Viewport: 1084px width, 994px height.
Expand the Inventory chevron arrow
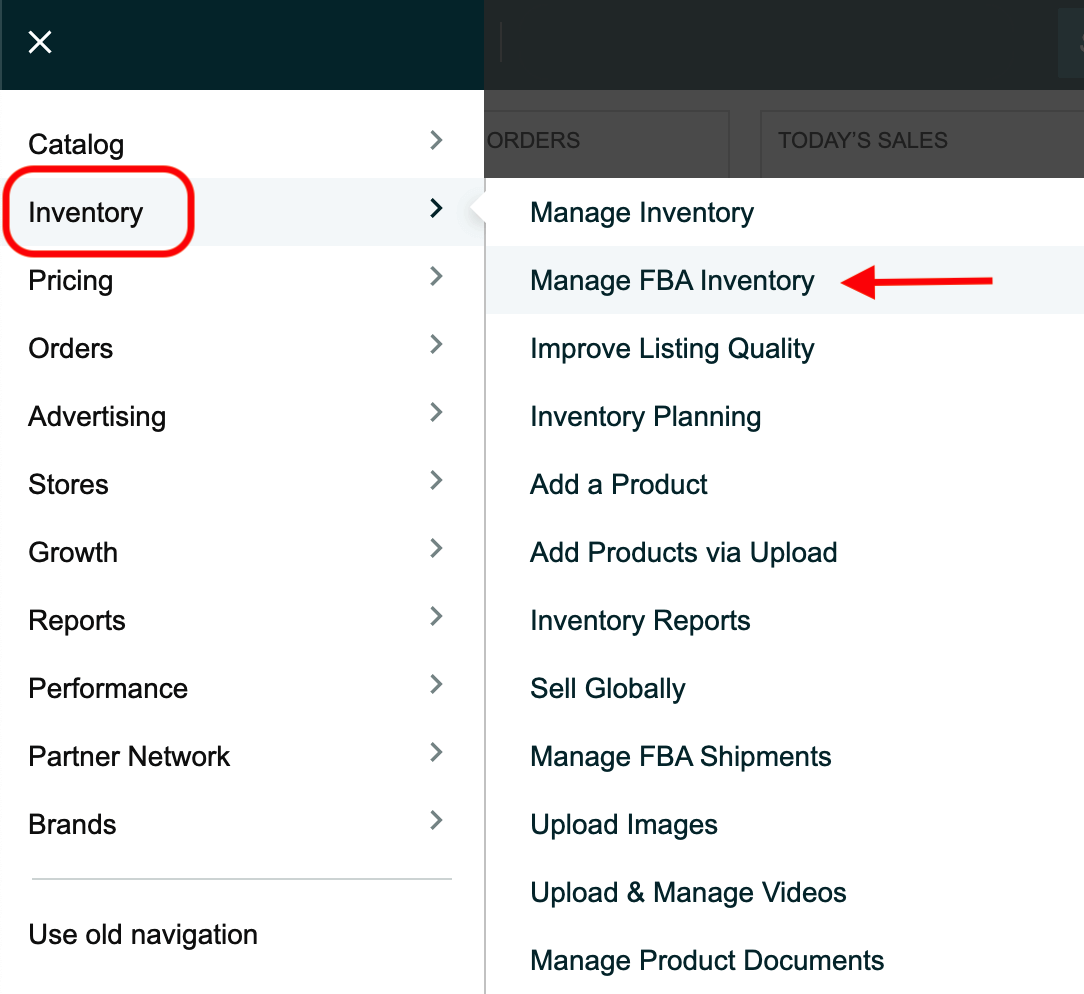click(436, 208)
